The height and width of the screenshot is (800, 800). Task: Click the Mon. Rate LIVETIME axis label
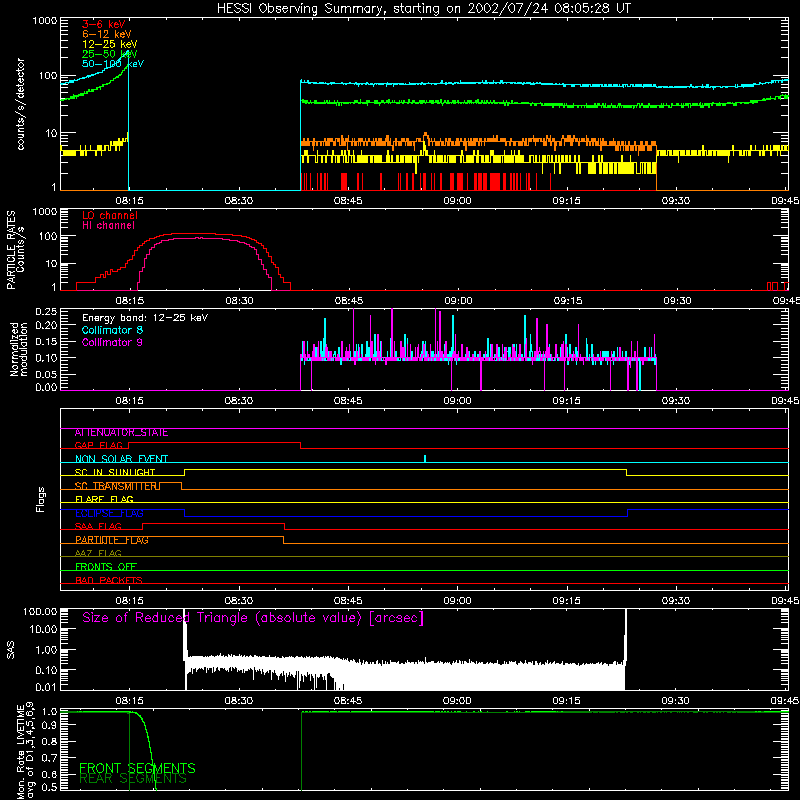point(26,751)
